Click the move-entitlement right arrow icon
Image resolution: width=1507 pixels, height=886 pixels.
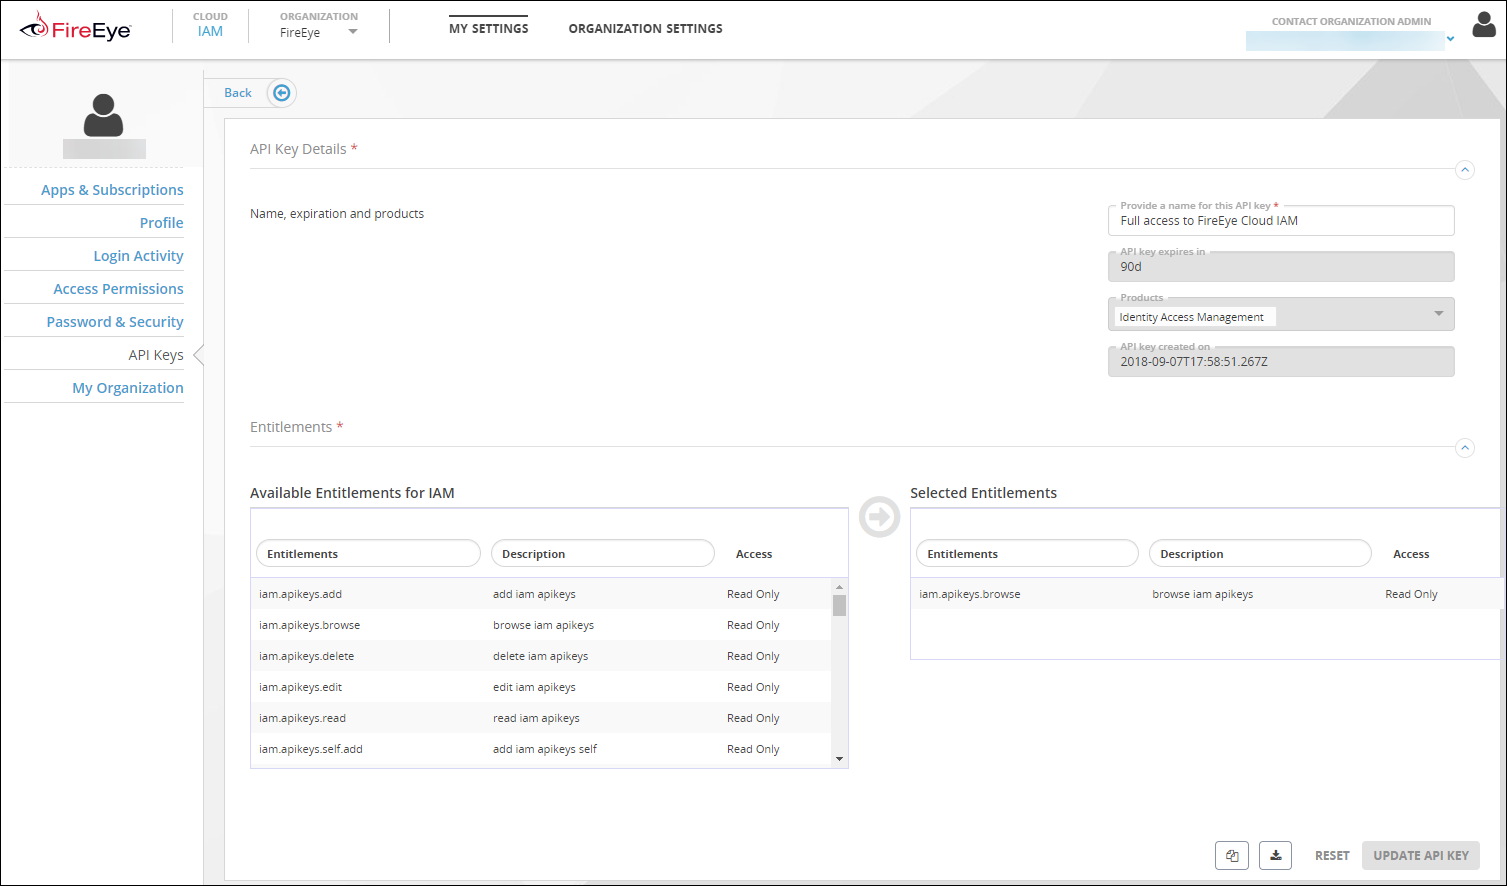(880, 517)
